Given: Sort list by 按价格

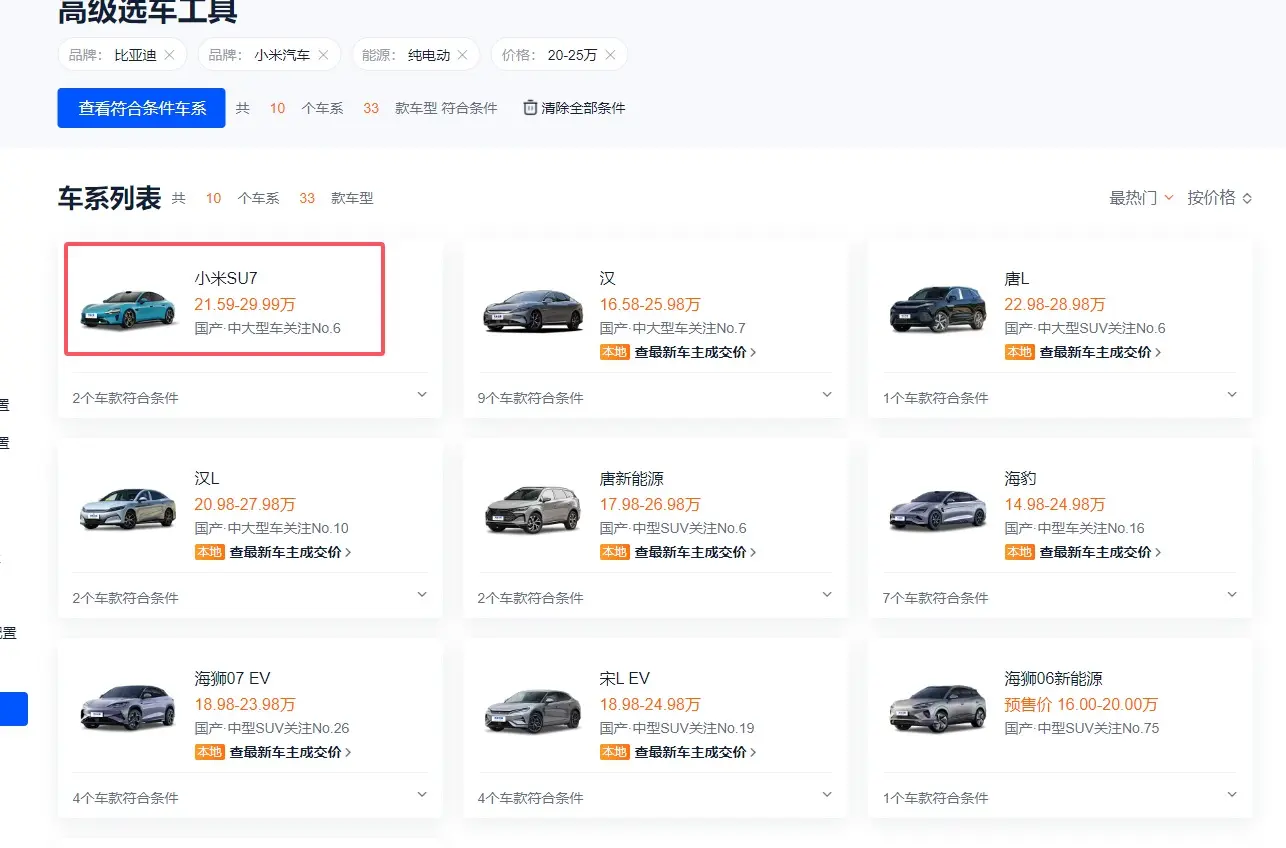Looking at the screenshot, I should click(1220, 198).
